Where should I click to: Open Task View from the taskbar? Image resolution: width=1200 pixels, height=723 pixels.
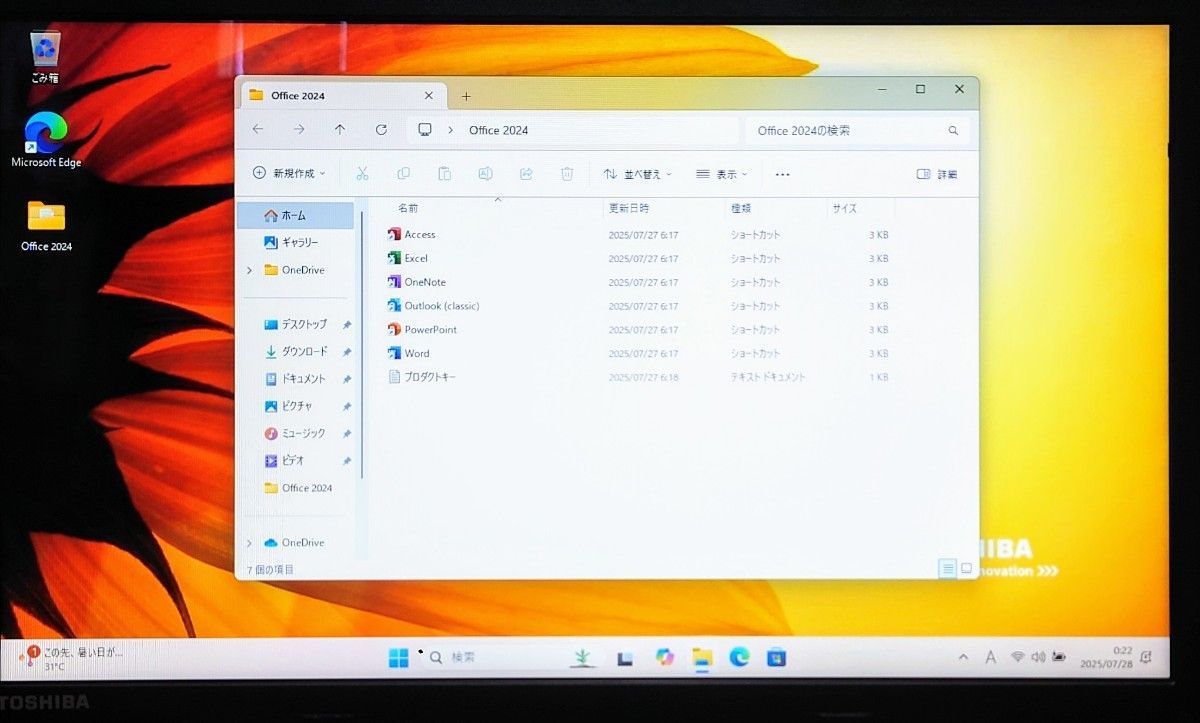coord(625,658)
